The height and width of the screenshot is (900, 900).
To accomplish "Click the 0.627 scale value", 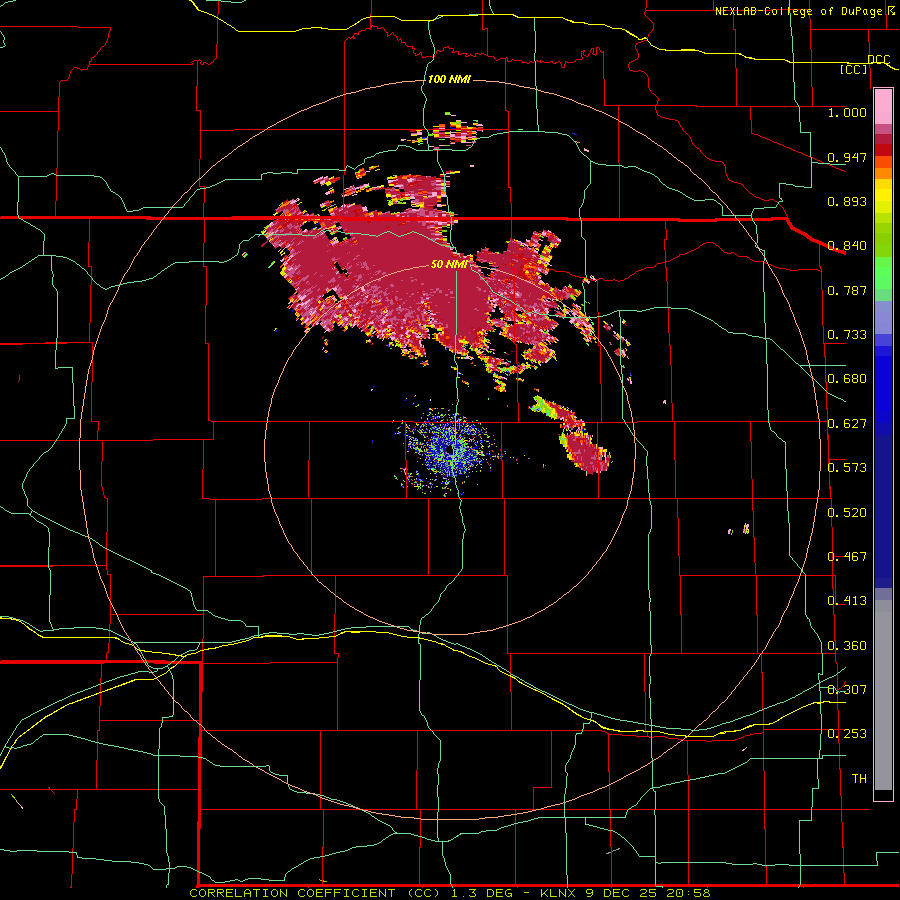I will click(847, 424).
